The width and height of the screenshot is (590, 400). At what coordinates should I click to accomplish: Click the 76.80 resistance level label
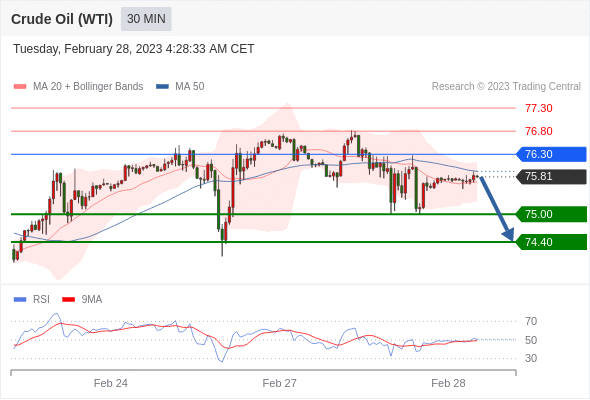538,131
